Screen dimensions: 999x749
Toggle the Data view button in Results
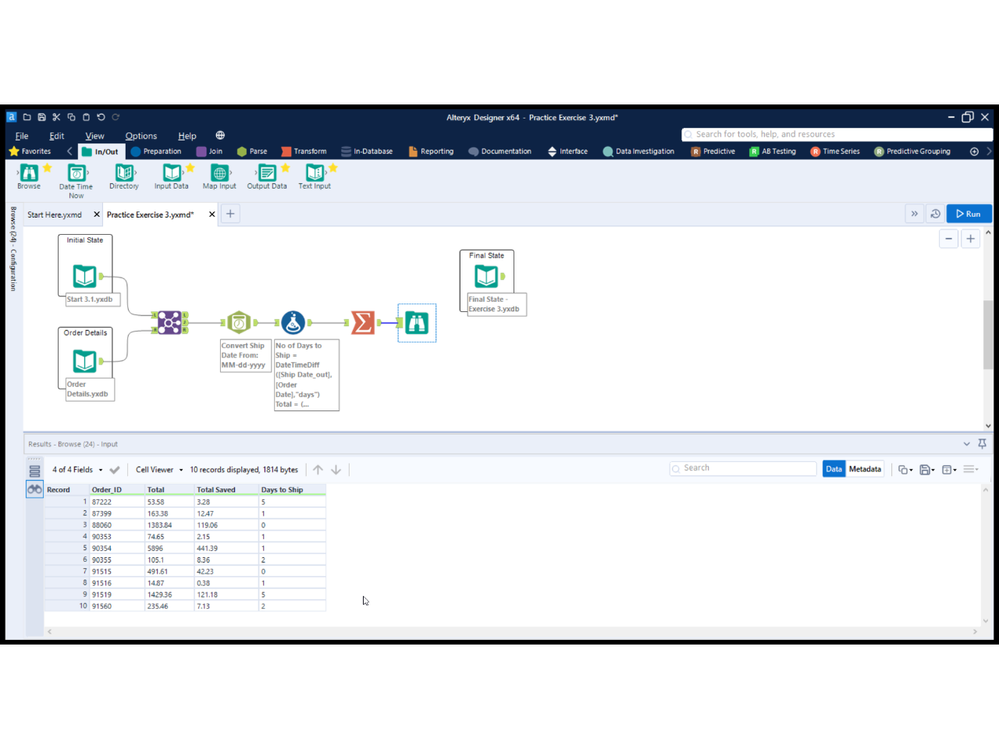click(833, 469)
